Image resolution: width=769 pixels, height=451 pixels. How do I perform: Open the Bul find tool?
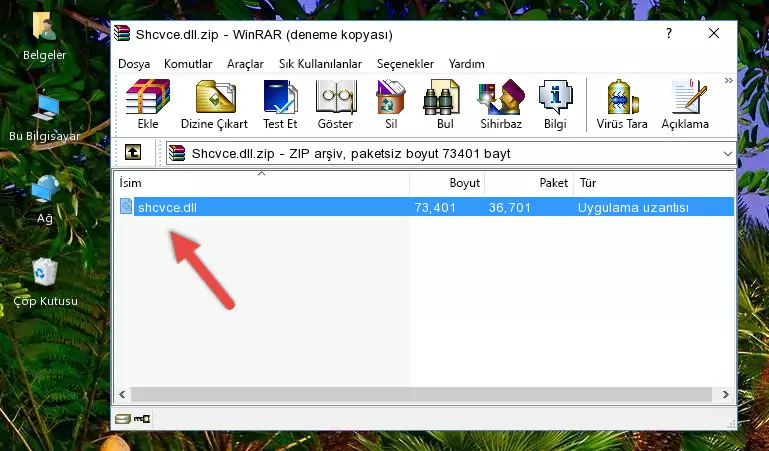point(444,104)
